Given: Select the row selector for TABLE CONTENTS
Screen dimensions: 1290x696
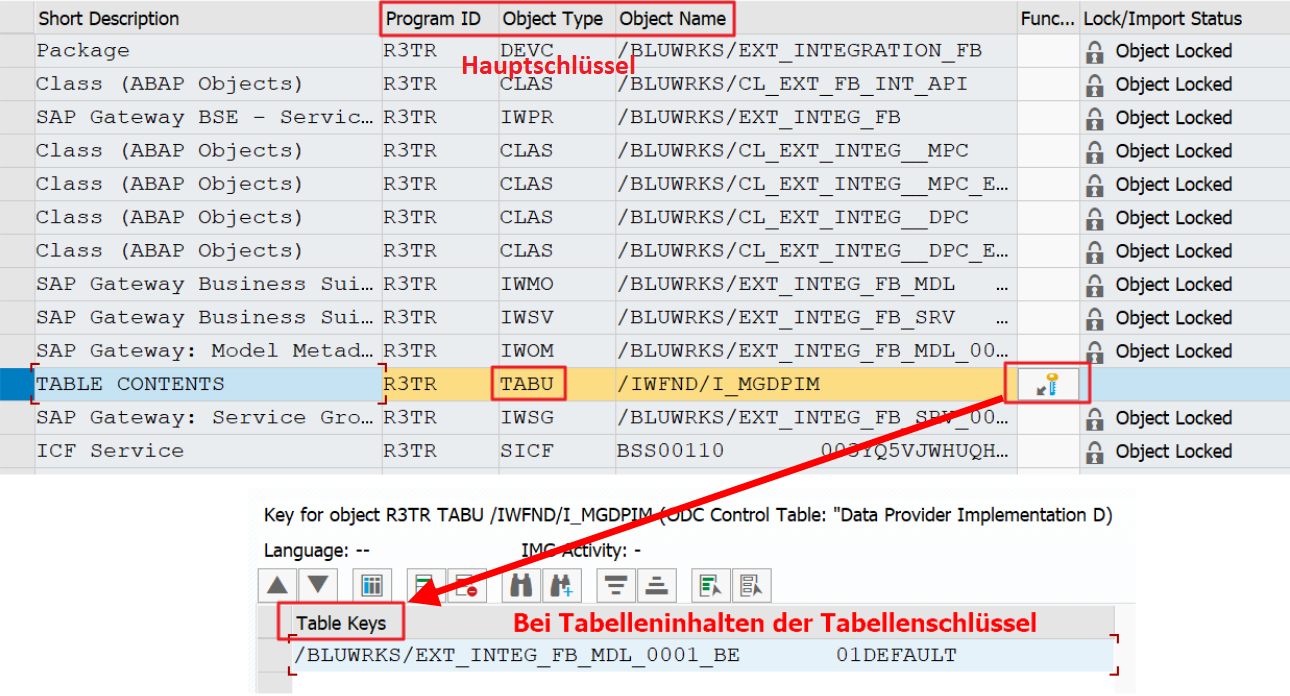Looking at the screenshot, I should click(x=16, y=385).
